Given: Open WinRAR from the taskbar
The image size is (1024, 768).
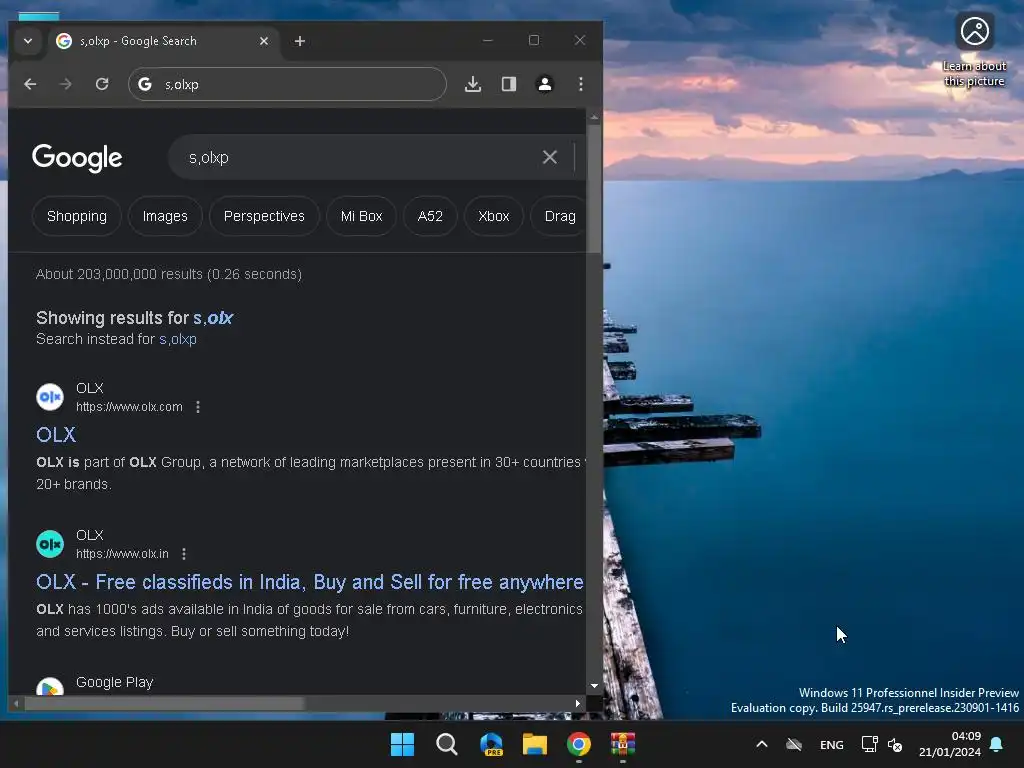Looking at the screenshot, I should (623, 744).
